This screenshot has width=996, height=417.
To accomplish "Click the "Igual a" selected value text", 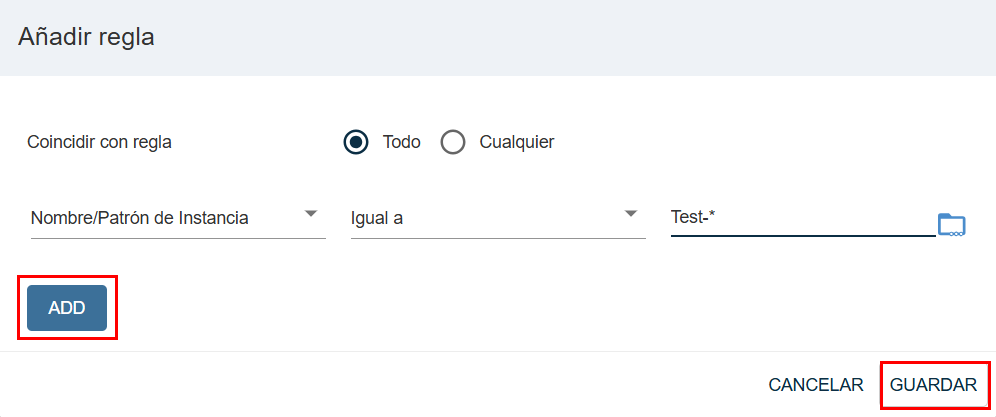I will (x=377, y=218).
